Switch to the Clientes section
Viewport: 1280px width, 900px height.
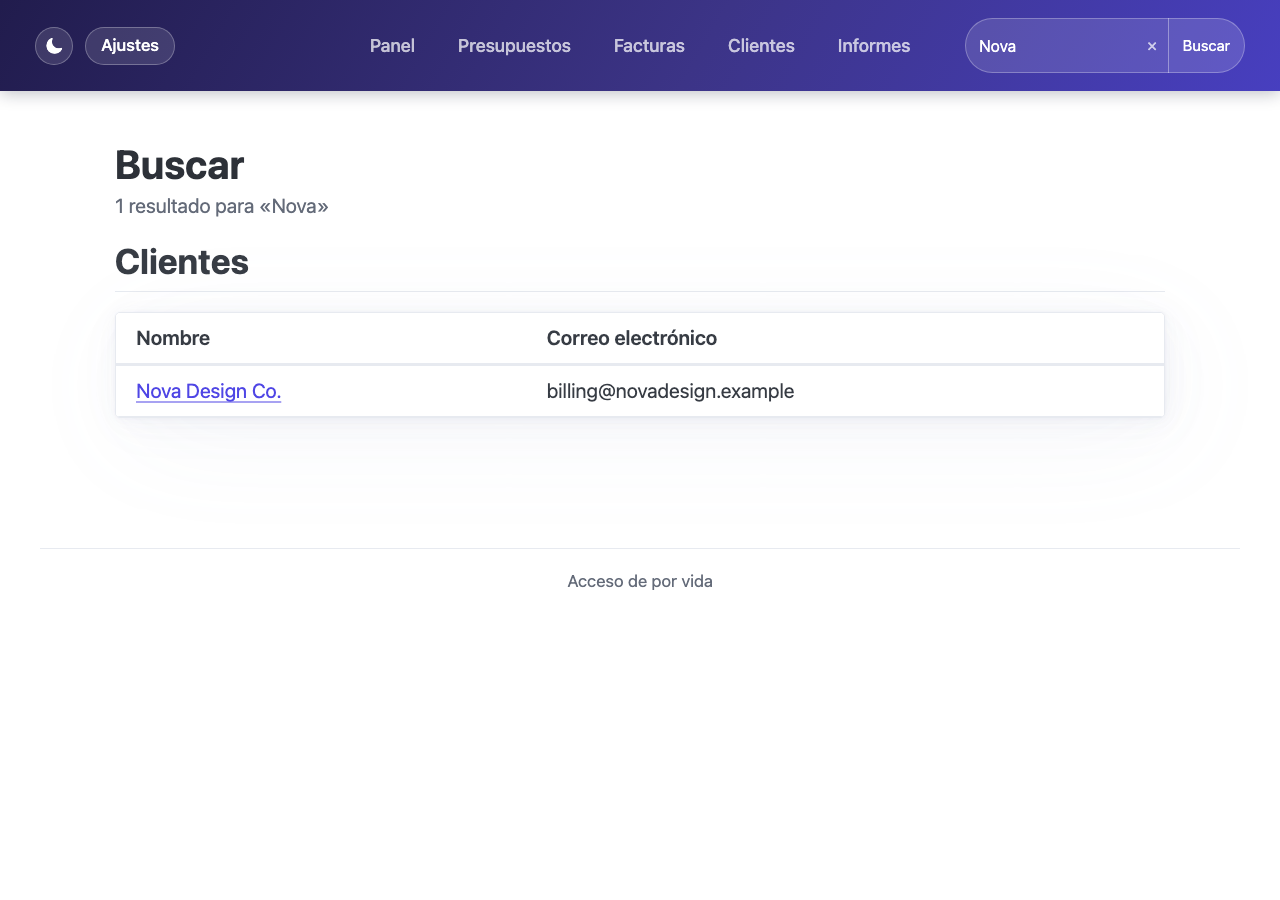[x=761, y=46]
